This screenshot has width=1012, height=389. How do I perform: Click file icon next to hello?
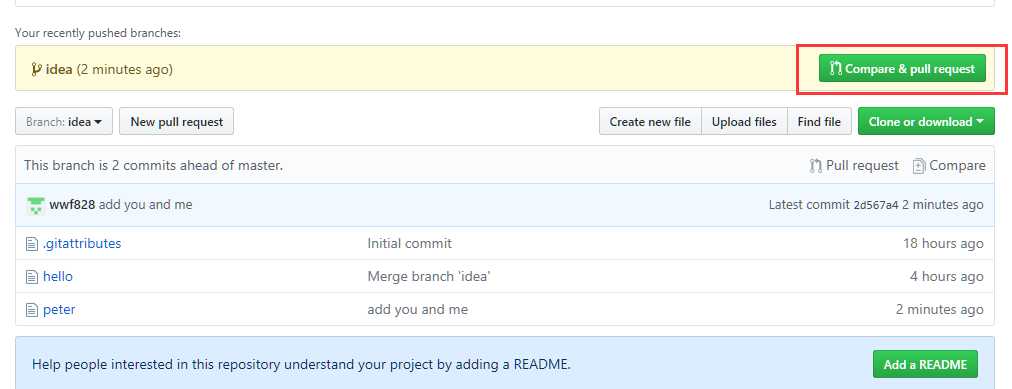(x=32, y=277)
